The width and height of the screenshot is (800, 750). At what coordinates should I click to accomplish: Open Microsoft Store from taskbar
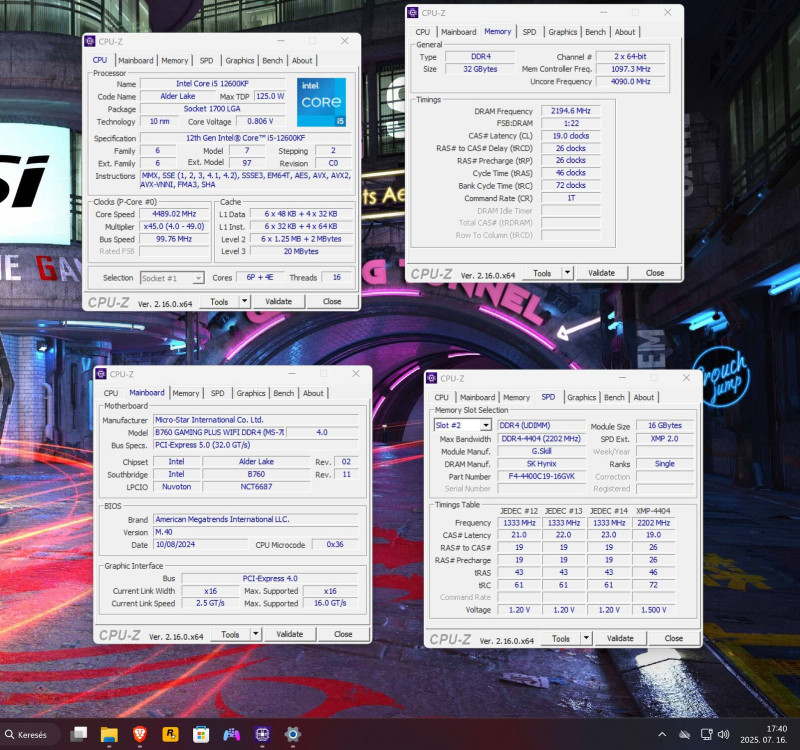(x=201, y=734)
